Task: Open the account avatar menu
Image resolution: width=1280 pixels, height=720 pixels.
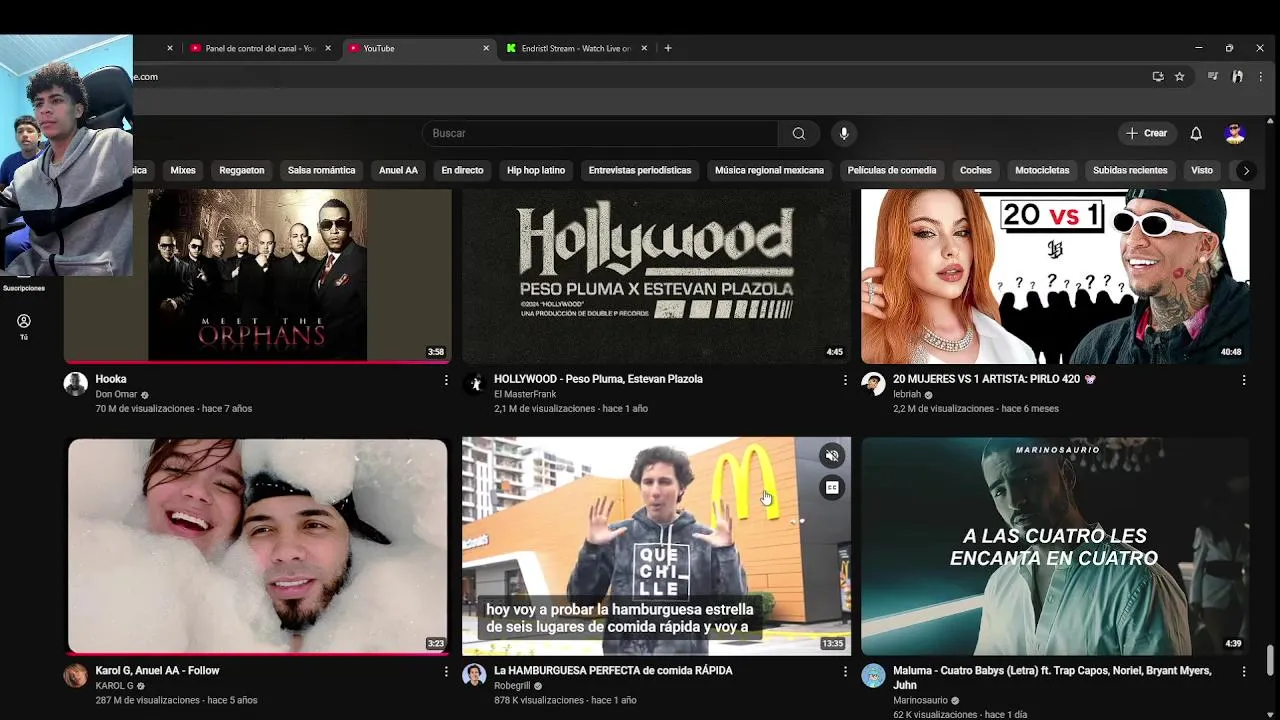Action: pos(1235,133)
